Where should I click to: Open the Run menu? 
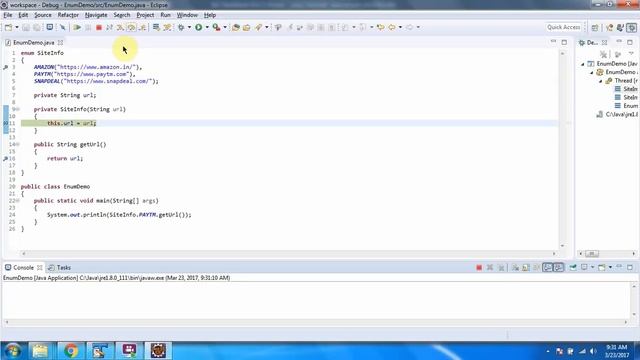165,15
